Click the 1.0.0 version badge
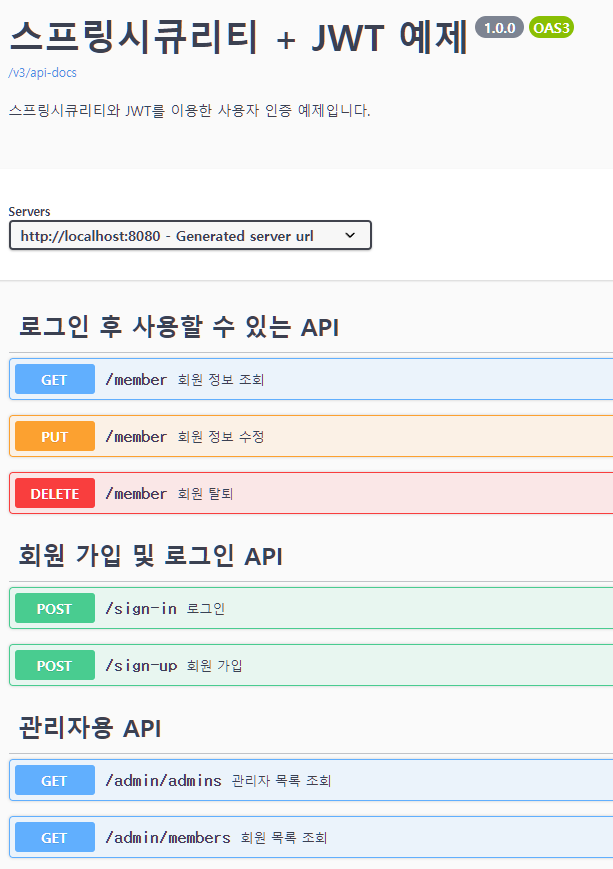The image size is (613, 869). point(499,28)
